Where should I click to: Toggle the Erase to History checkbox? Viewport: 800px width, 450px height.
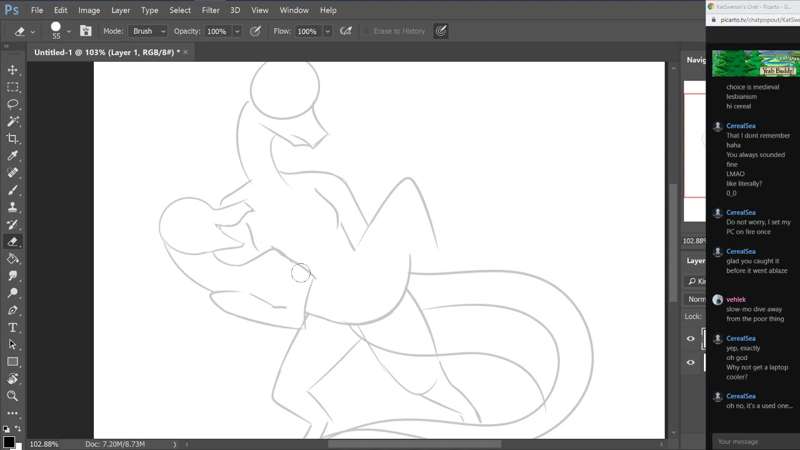(x=365, y=31)
